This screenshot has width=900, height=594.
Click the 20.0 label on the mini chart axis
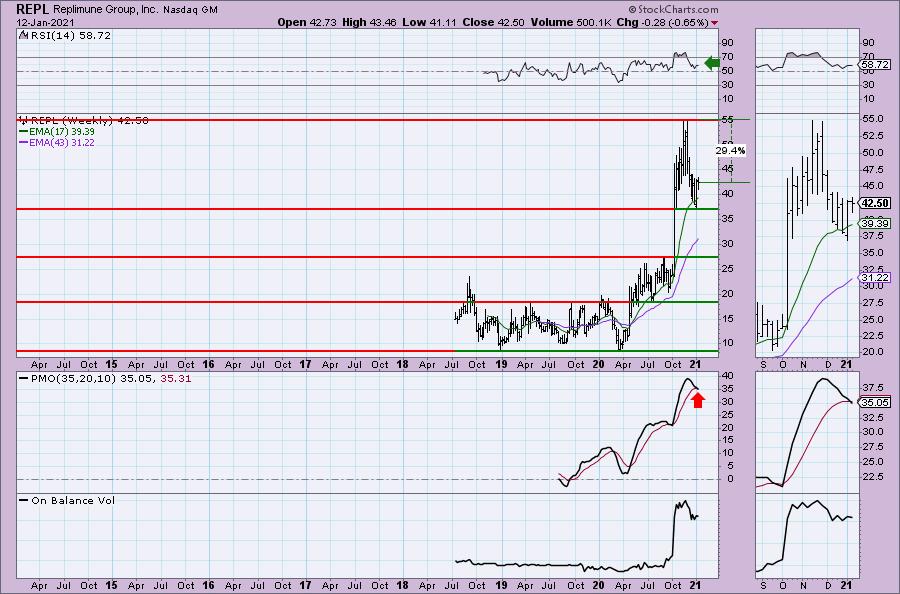tap(872, 352)
